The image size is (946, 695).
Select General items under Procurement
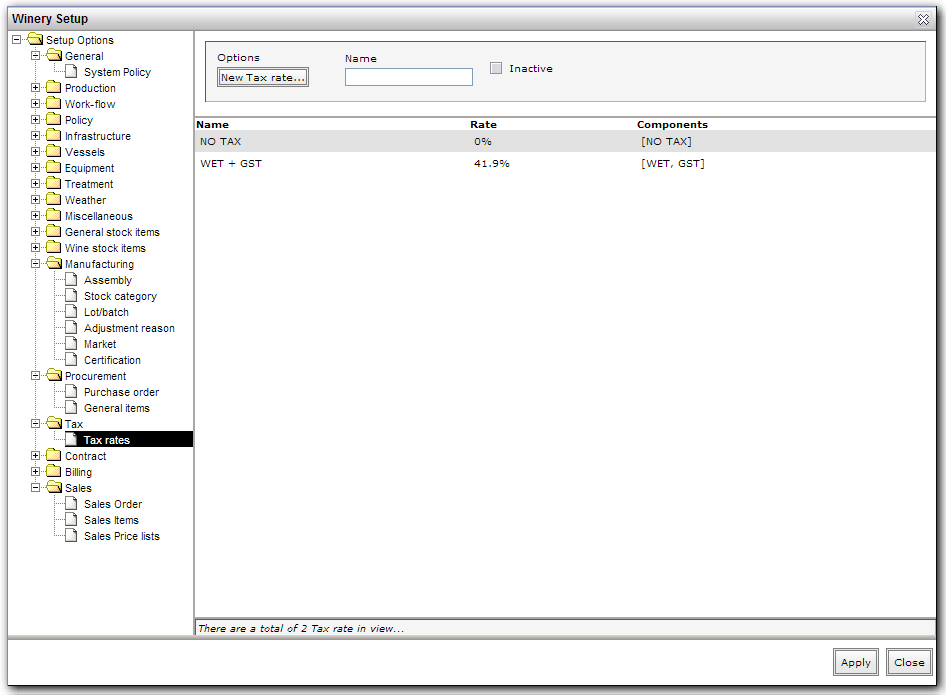[116, 408]
